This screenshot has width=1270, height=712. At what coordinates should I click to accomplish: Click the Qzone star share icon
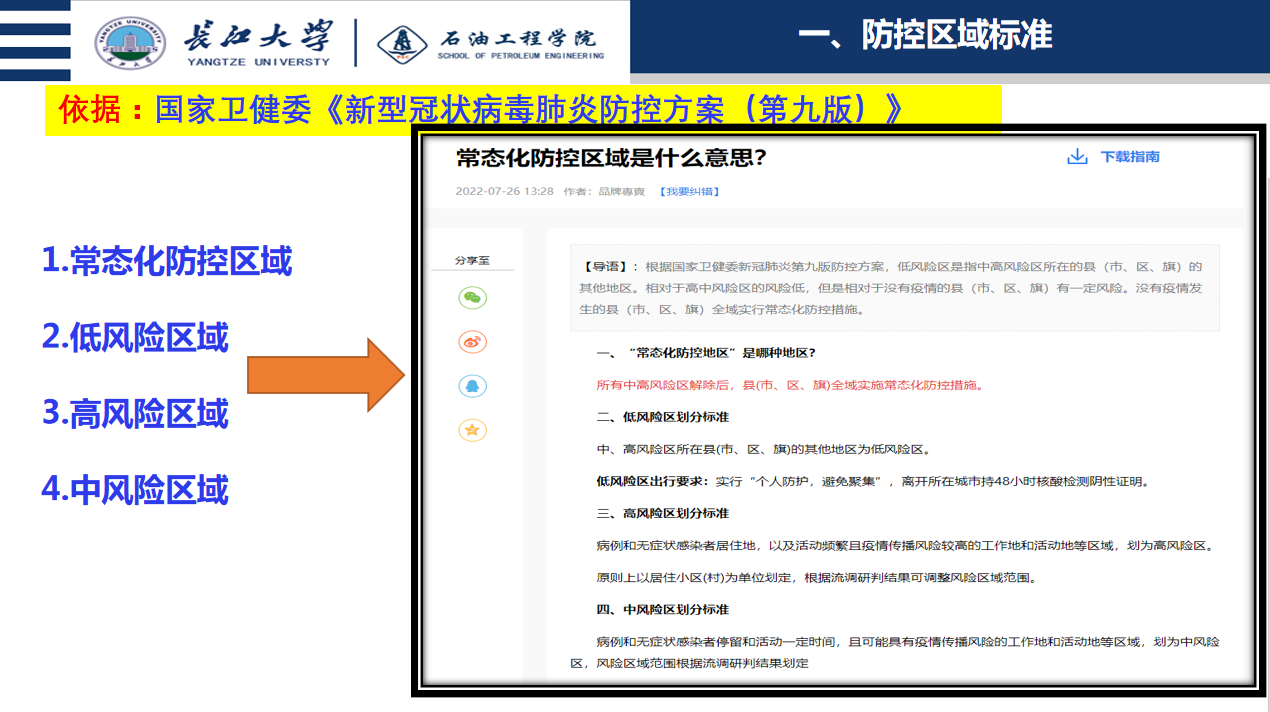coord(472,430)
